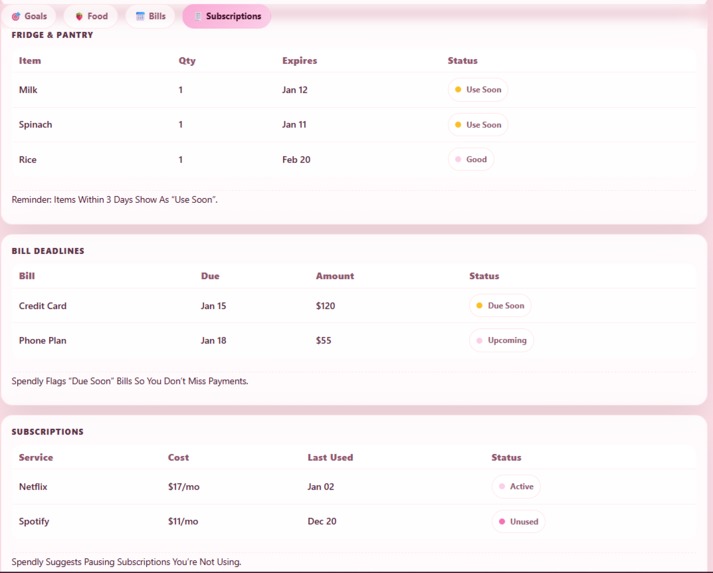Viewport: 713px width, 573px height.
Task: Click the strawberry icon on Food tab
Action: point(79,16)
